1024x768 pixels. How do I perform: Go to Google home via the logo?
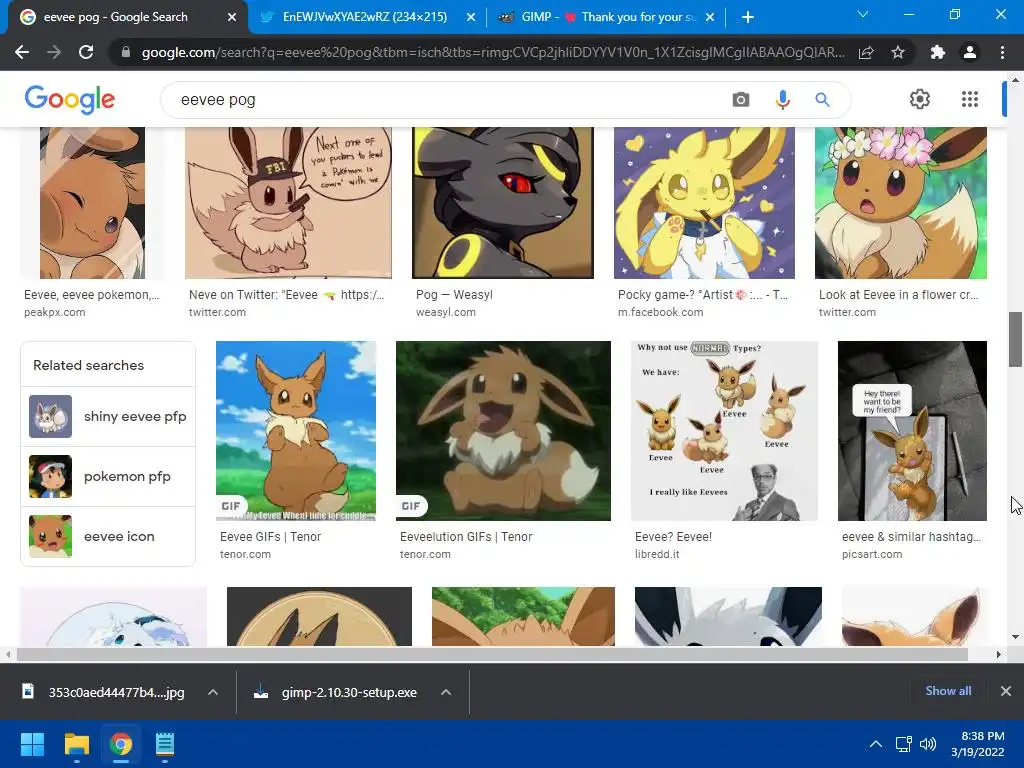[70, 99]
